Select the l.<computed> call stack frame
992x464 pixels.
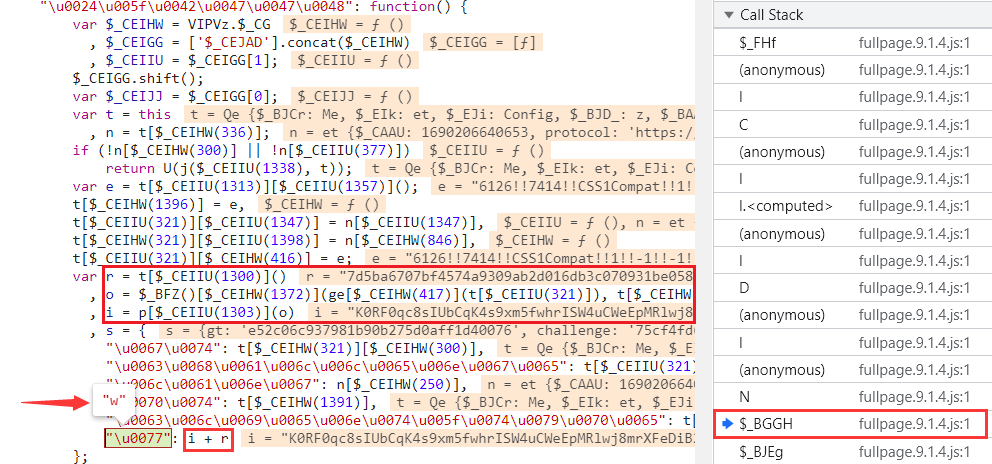point(784,206)
